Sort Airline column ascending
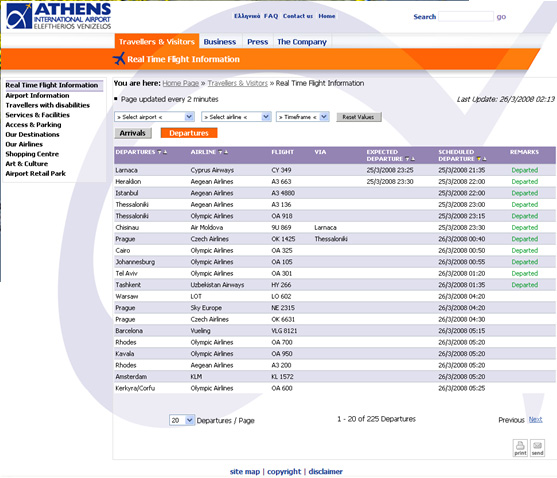 [x=226, y=152]
